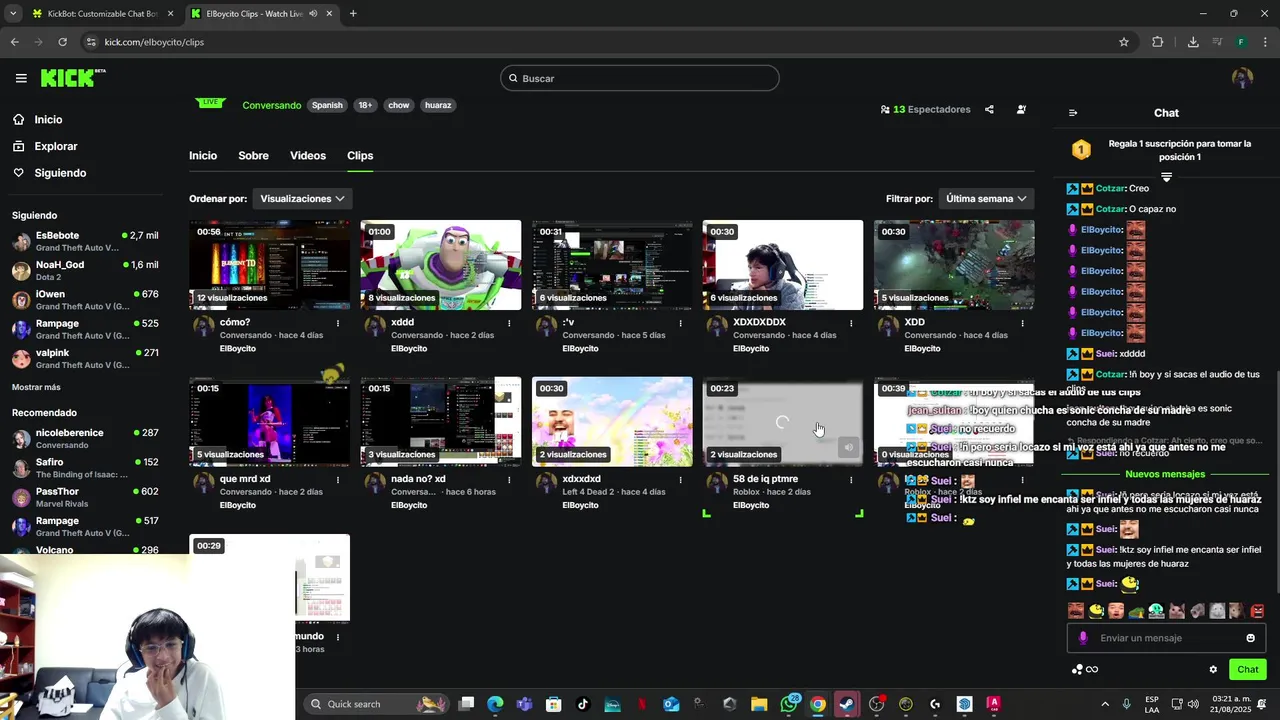1280x720 pixels.
Task: Click the 'huaraz' stream tag
Action: click(x=438, y=105)
